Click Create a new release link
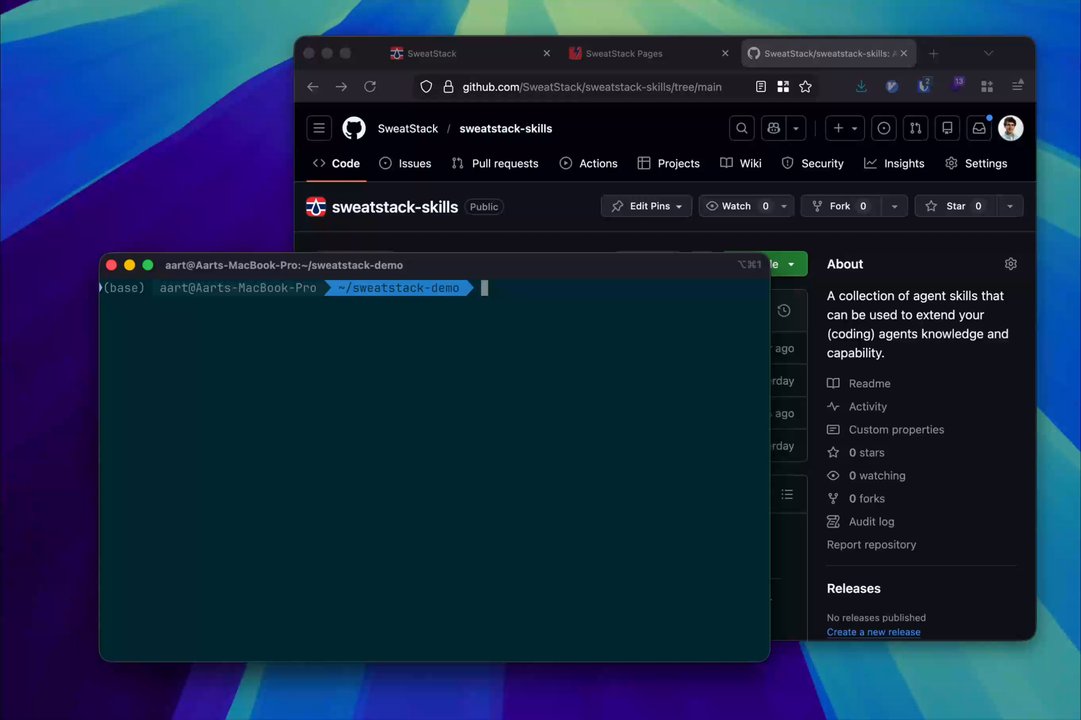This screenshot has height=720, width=1081. point(873,632)
